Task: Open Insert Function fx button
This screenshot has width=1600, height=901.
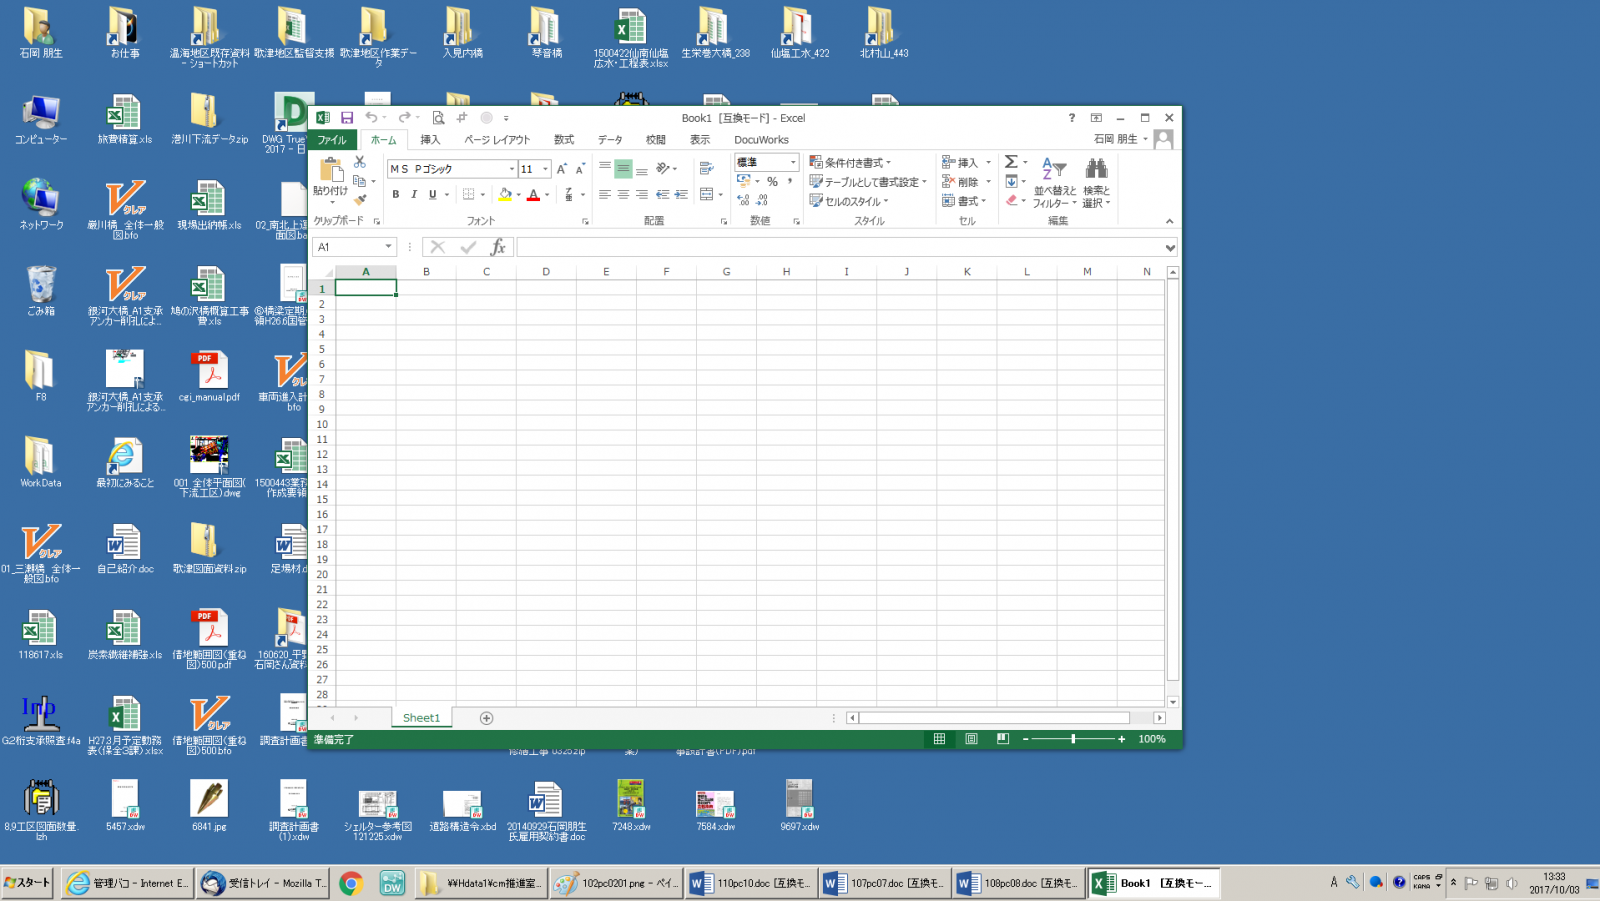Action: click(x=498, y=247)
